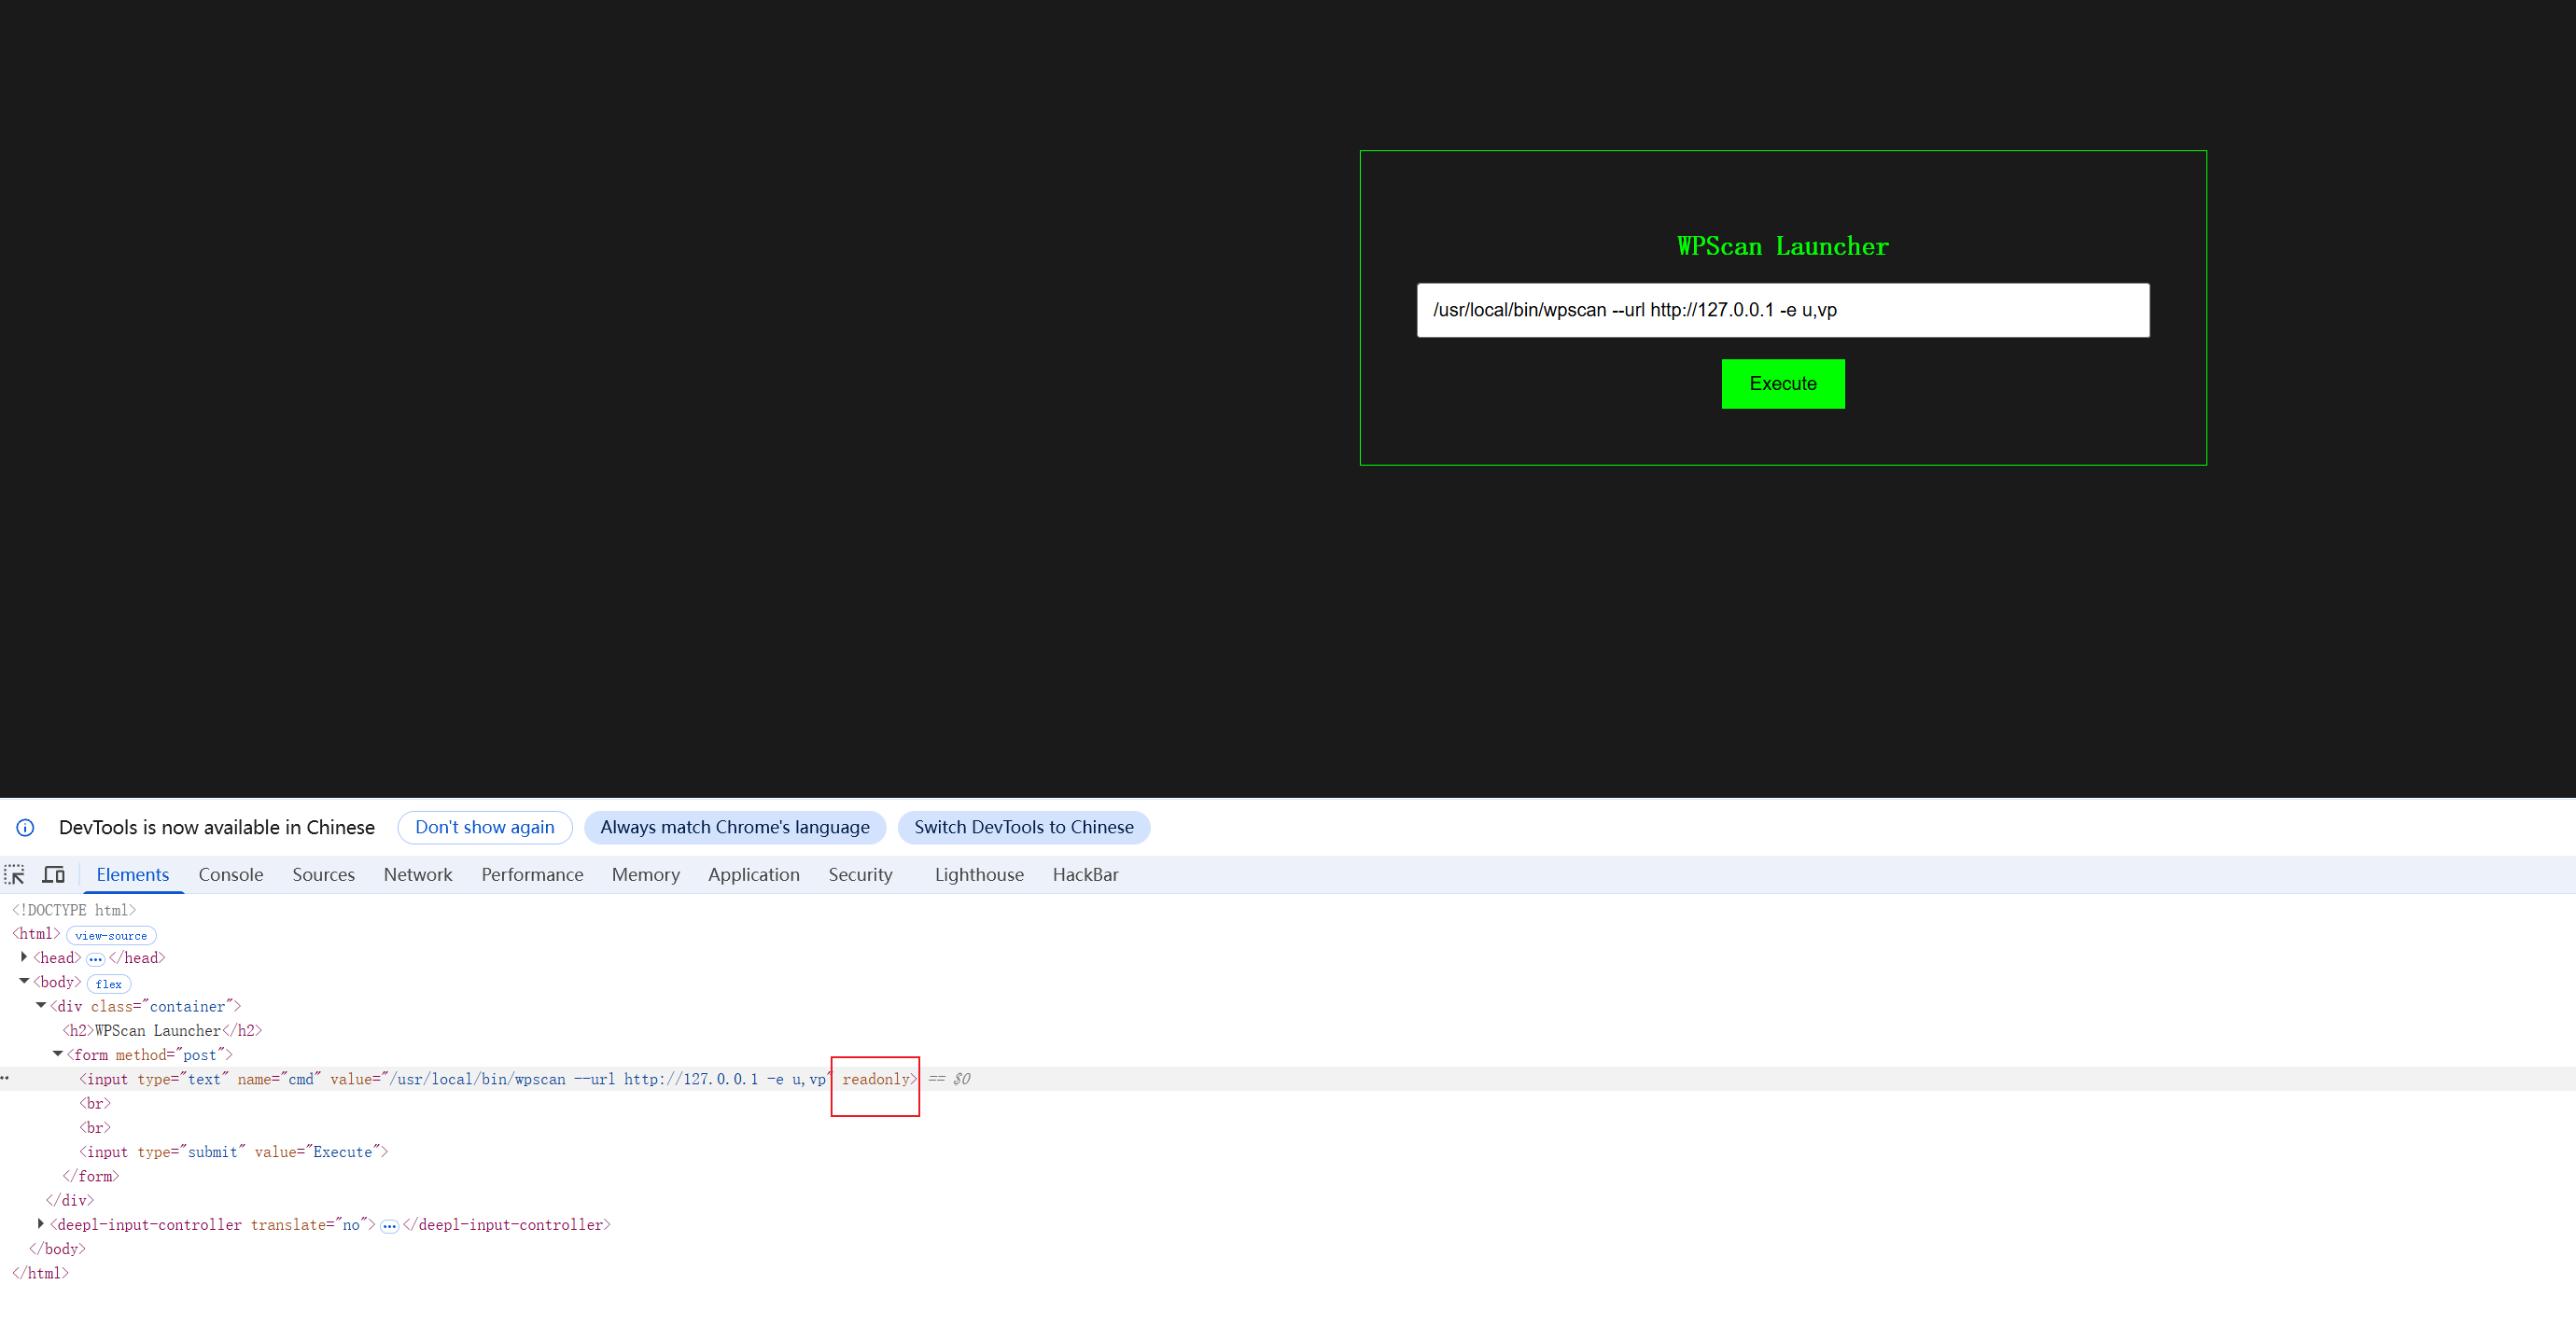
Task: Select the input type submit Execute node
Action: (234, 1152)
